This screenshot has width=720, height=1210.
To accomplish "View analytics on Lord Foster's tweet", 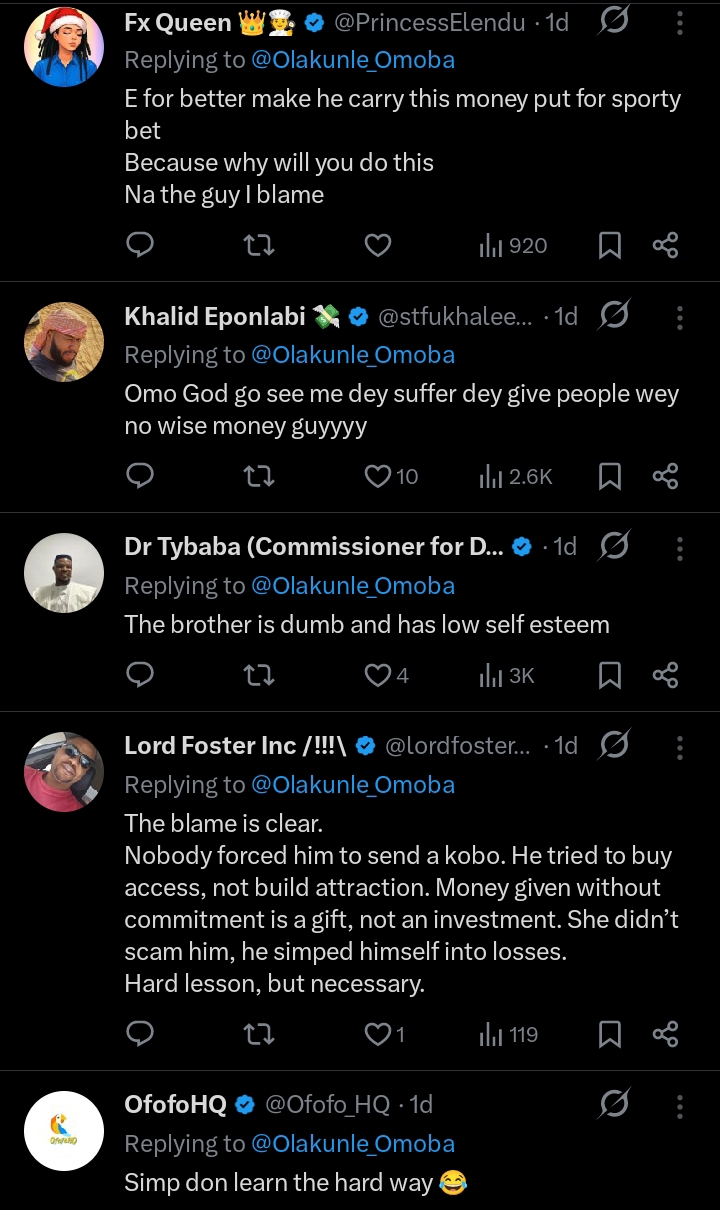I will tap(509, 1034).
